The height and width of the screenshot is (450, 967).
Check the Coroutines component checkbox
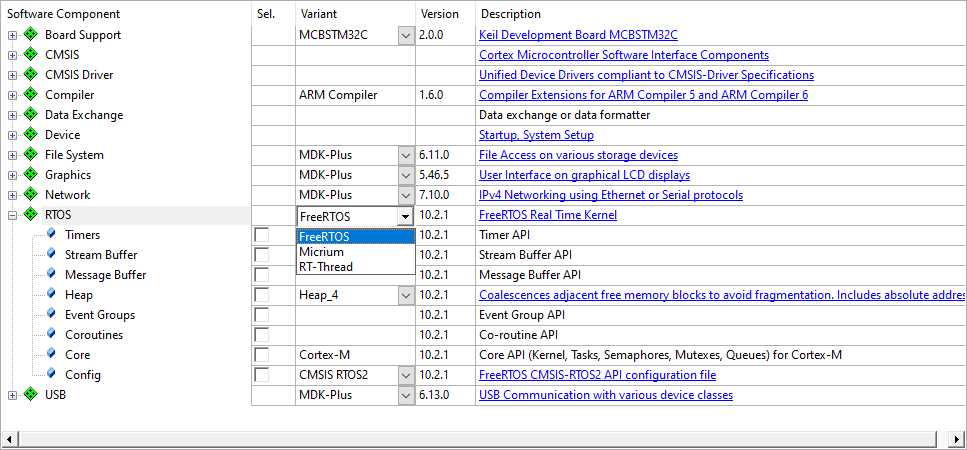click(262, 335)
